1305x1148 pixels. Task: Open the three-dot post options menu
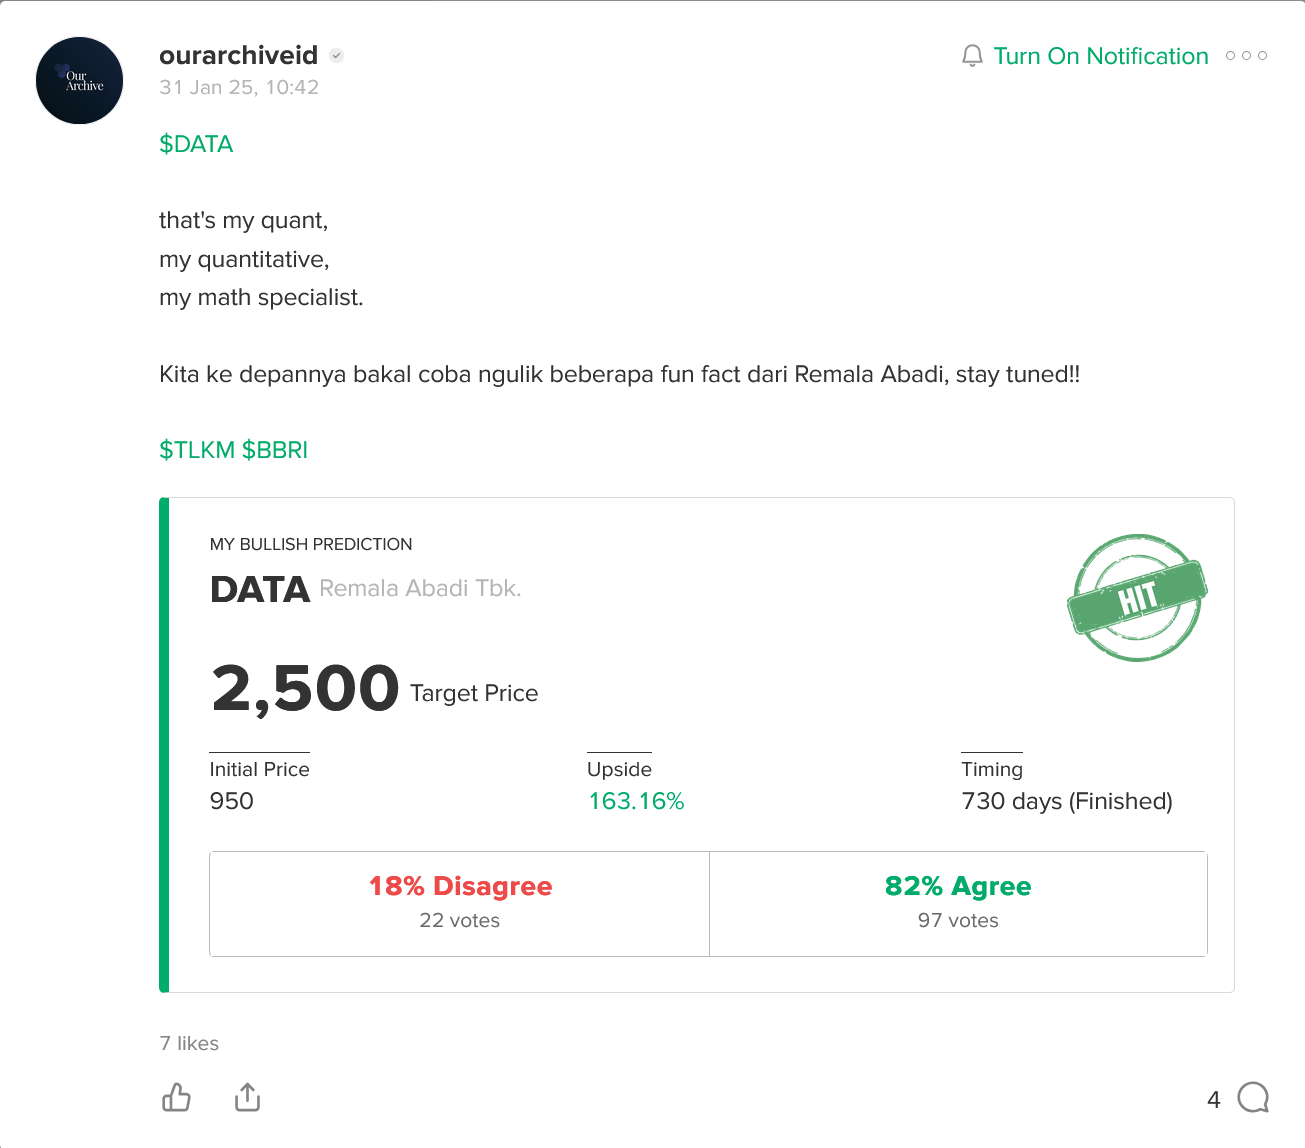(x=1246, y=56)
